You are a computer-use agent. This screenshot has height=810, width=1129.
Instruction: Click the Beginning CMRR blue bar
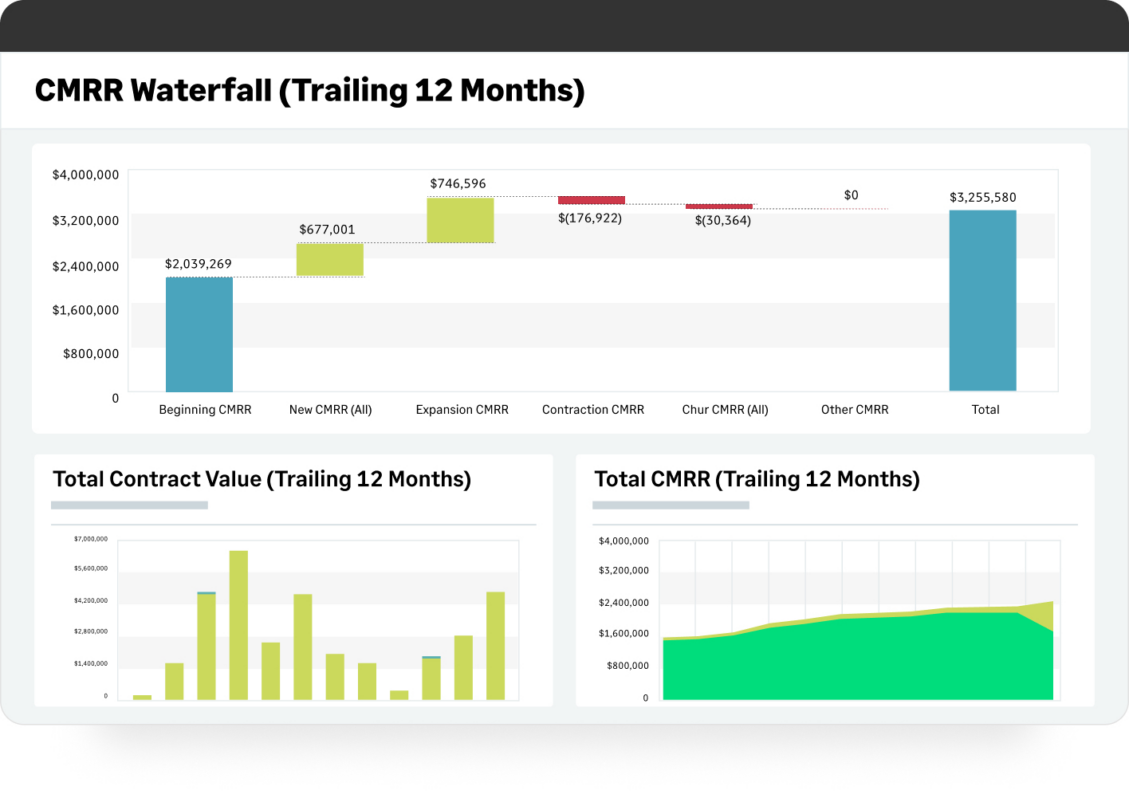point(199,334)
